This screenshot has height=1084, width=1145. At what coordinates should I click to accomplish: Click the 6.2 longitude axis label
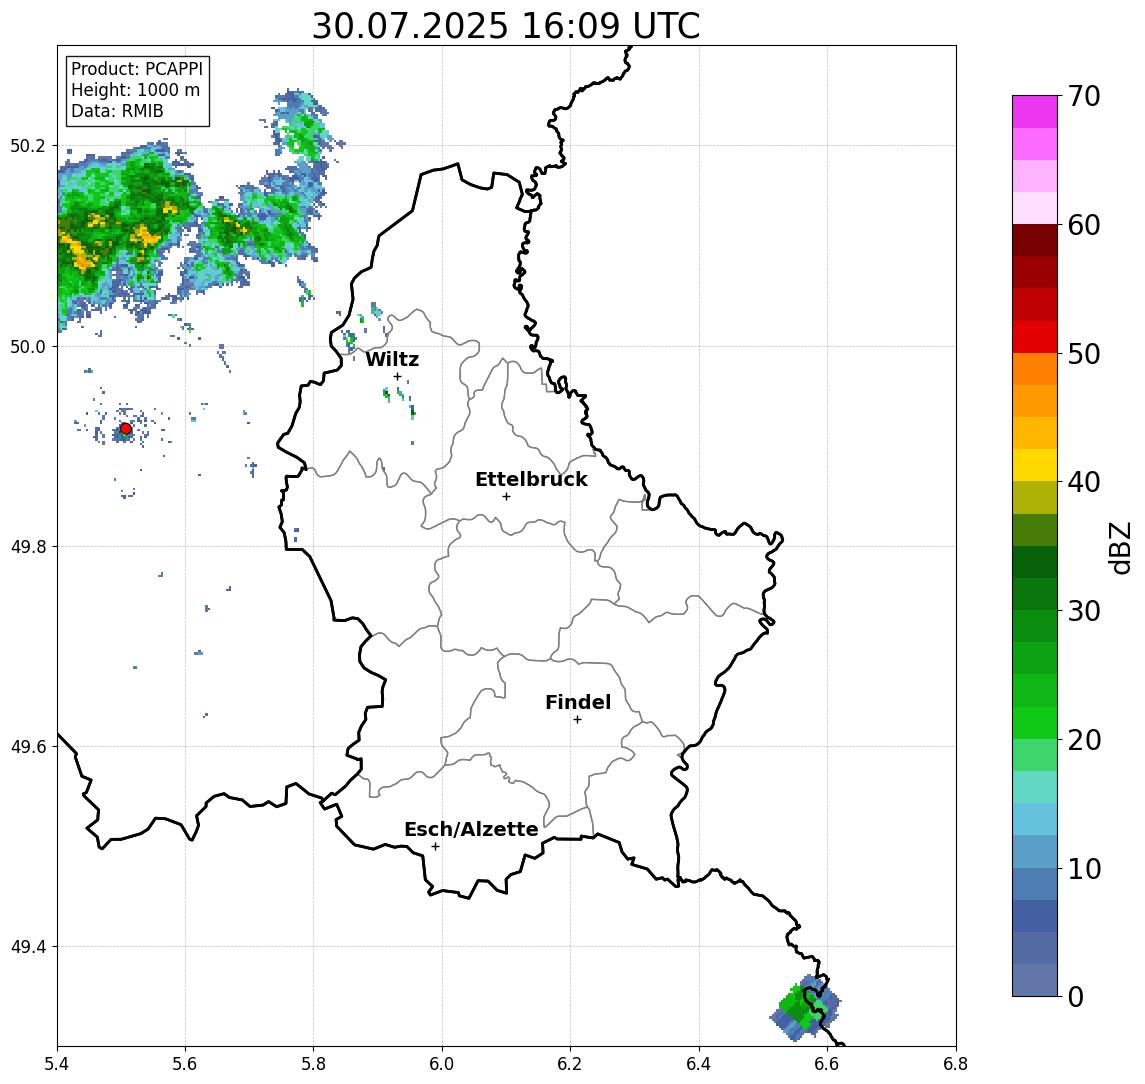pyautogui.click(x=570, y=1064)
